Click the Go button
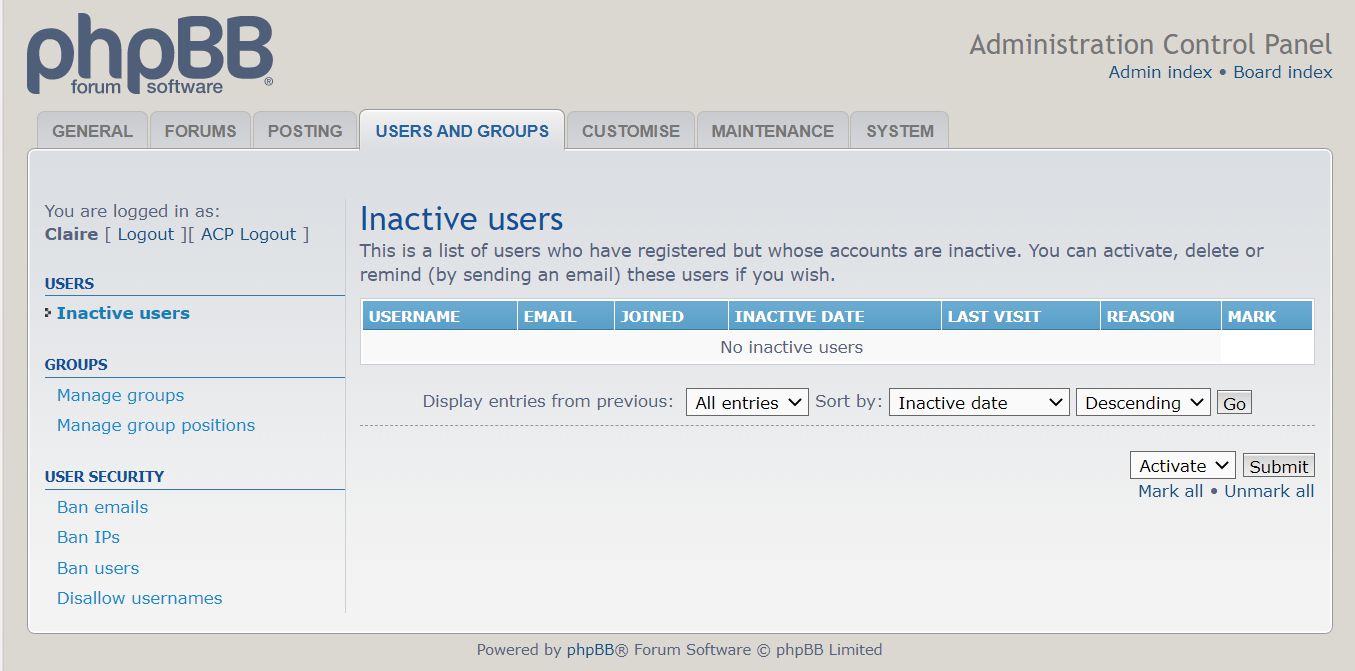Screen dimensions: 1355x671 tap(1233, 402)
